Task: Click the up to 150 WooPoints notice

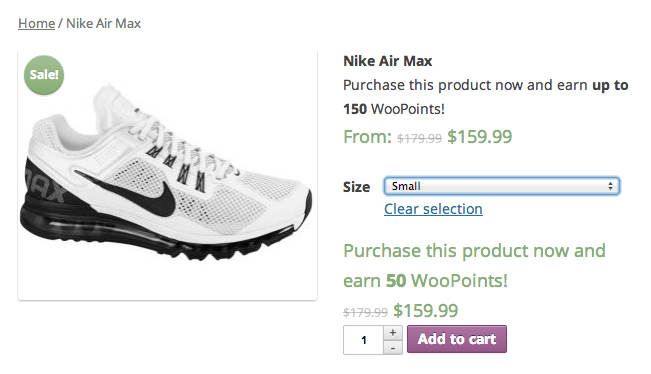Action: coord(486,97)
